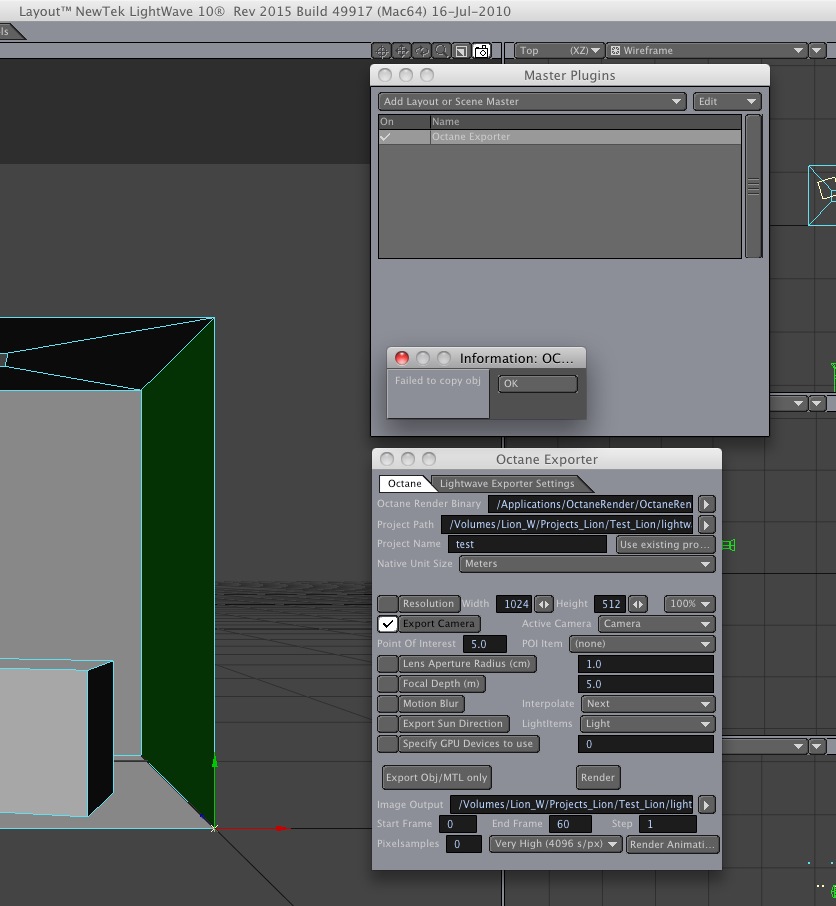
Task: Open the LightItems Light dropdown
Action: 648,723
